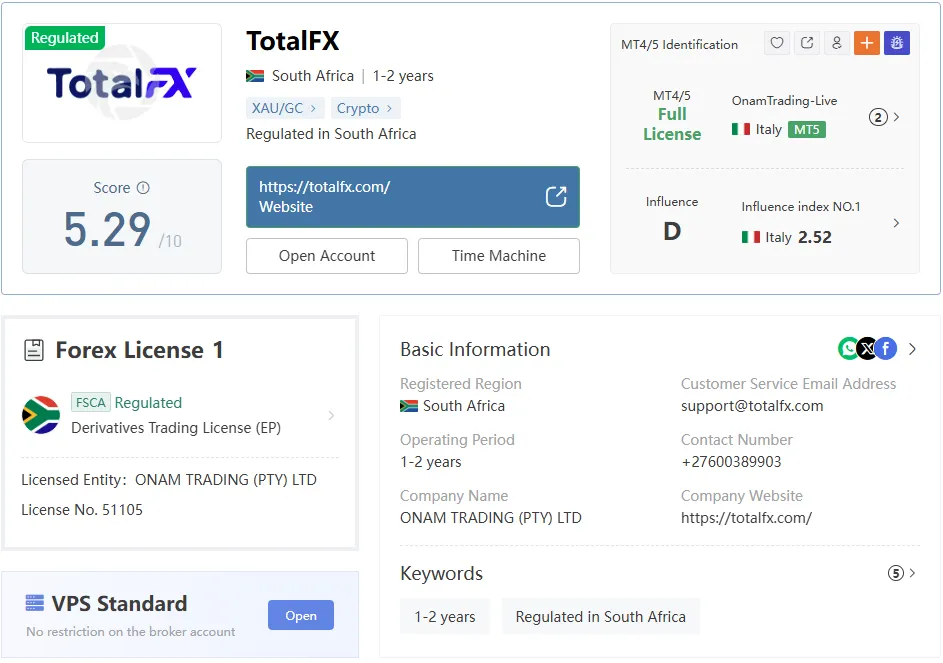The image size is (943, 663).
Task: Click the WhatsApp social icon
Action: (848, 348)
